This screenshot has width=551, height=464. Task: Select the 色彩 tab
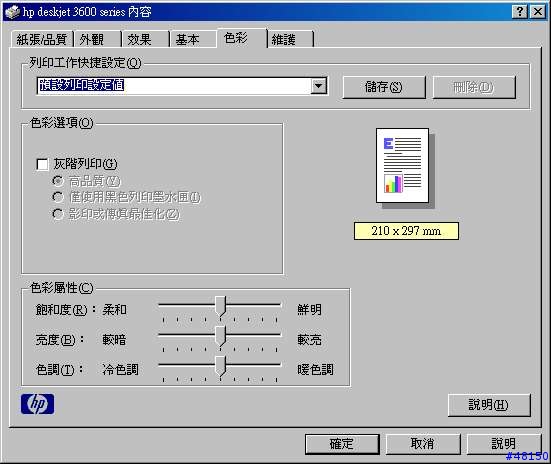click(242, 38)
